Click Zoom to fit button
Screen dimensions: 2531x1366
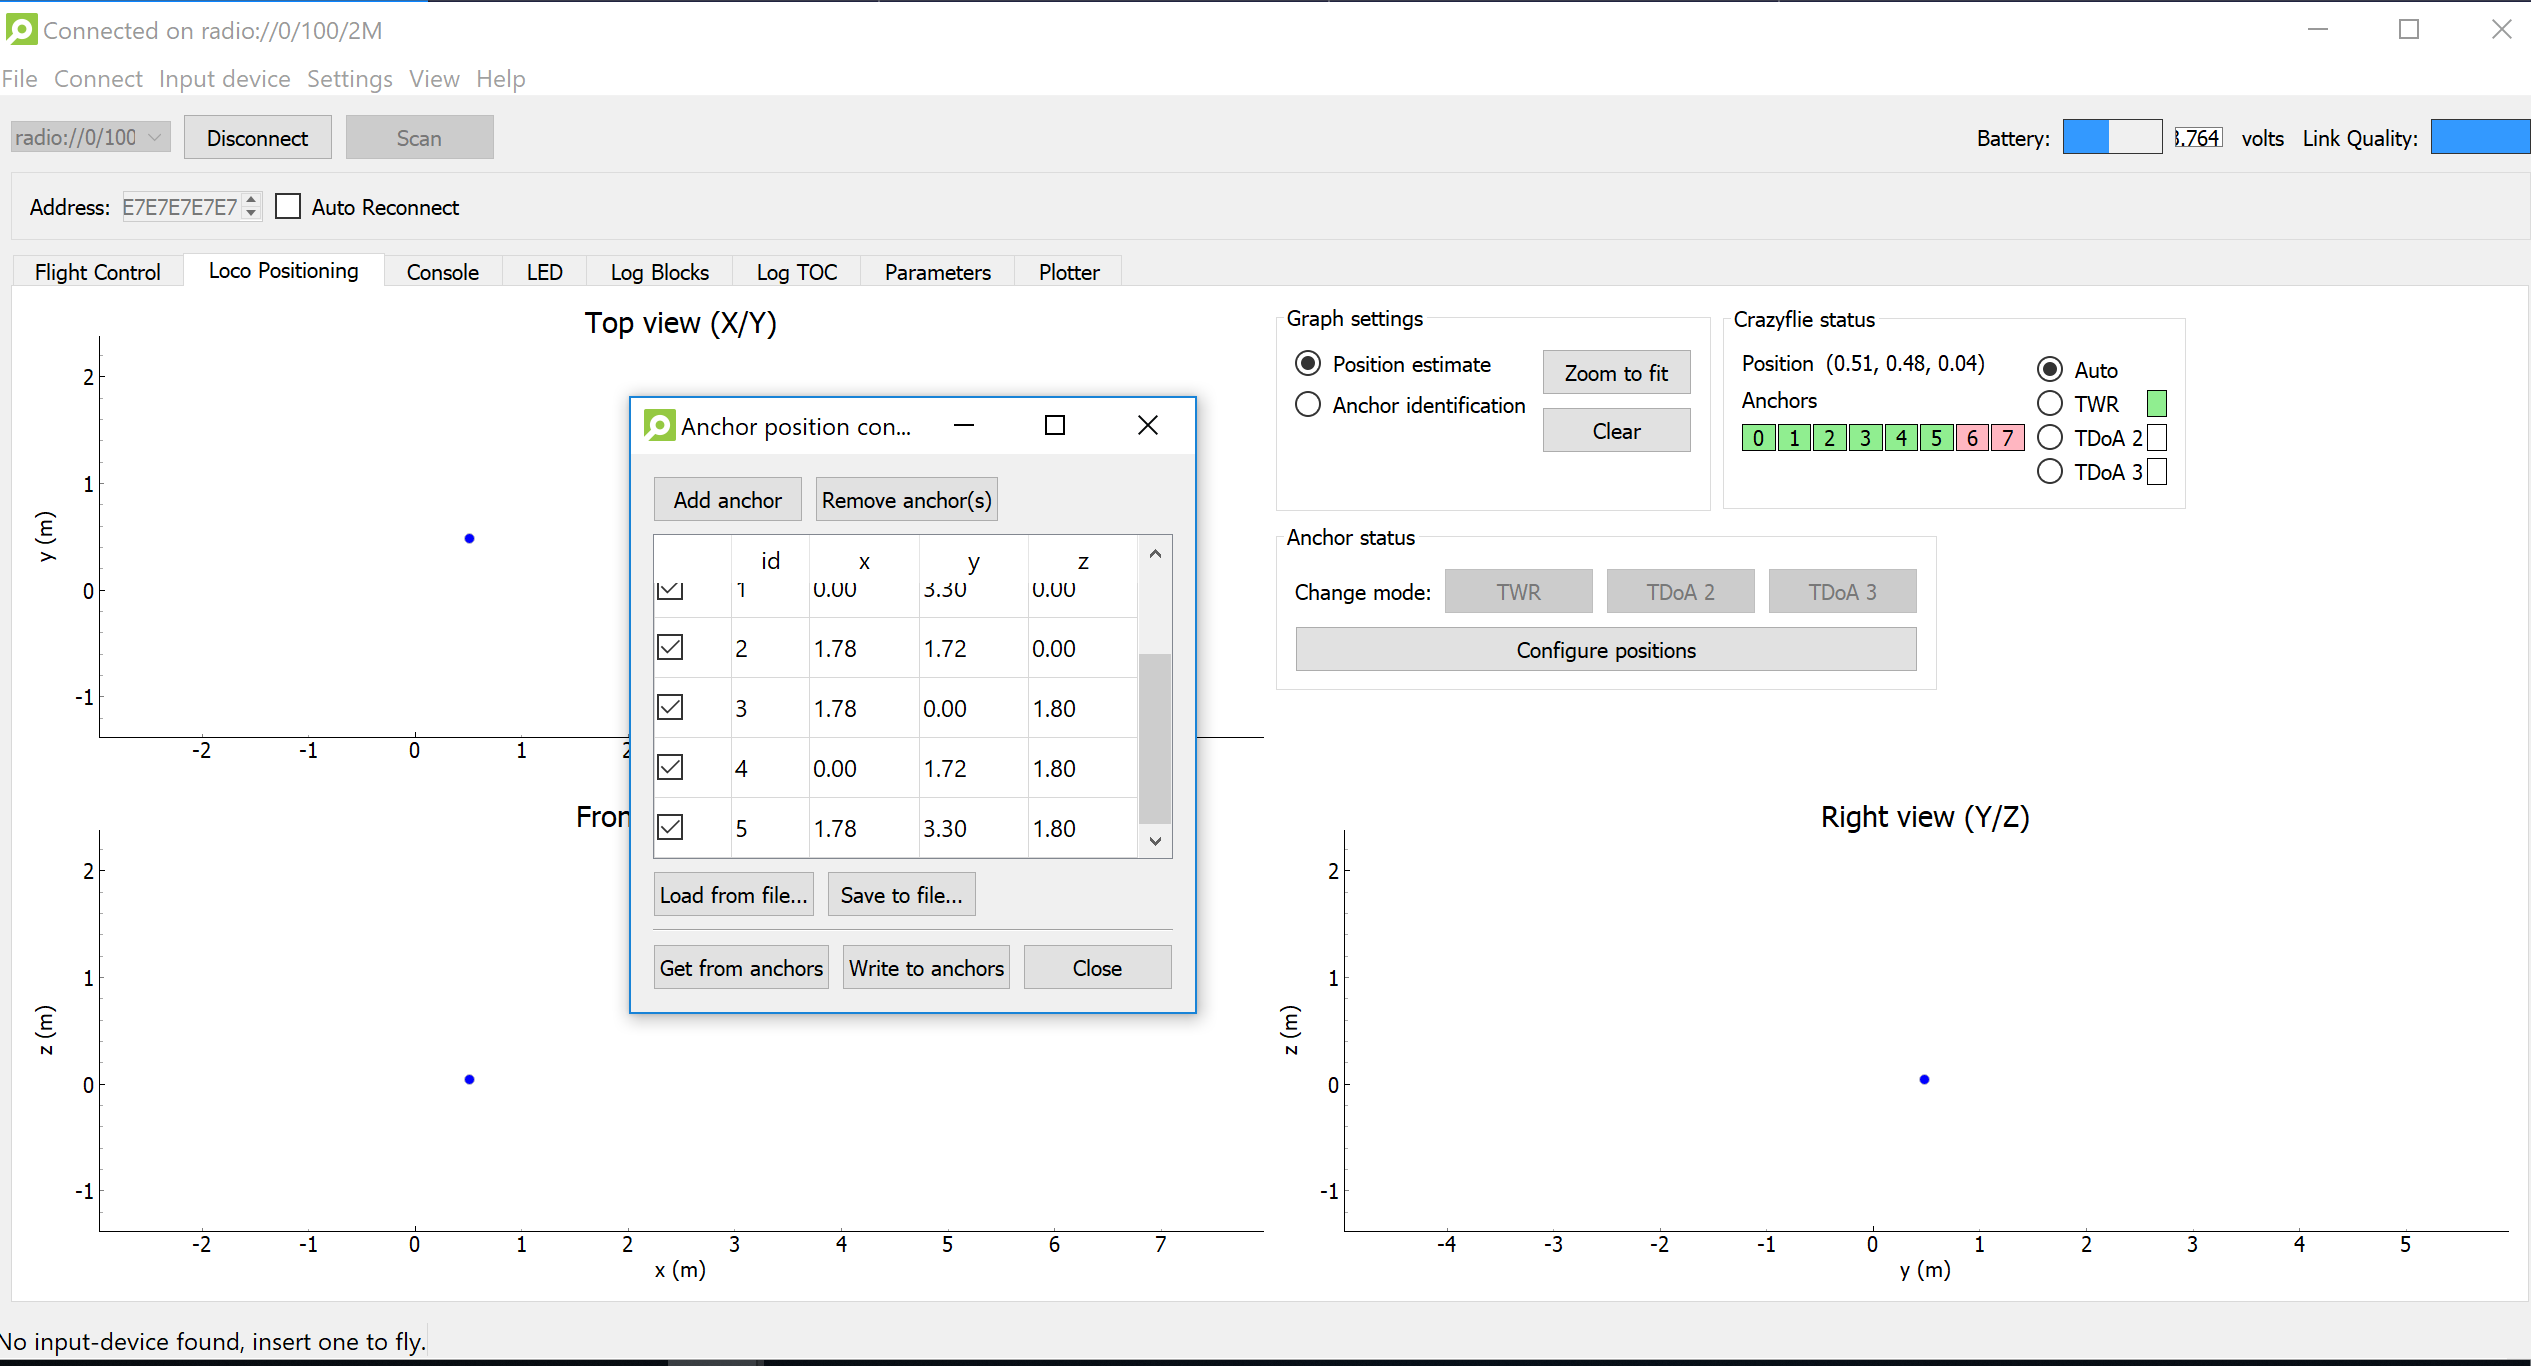(1615, 373)
